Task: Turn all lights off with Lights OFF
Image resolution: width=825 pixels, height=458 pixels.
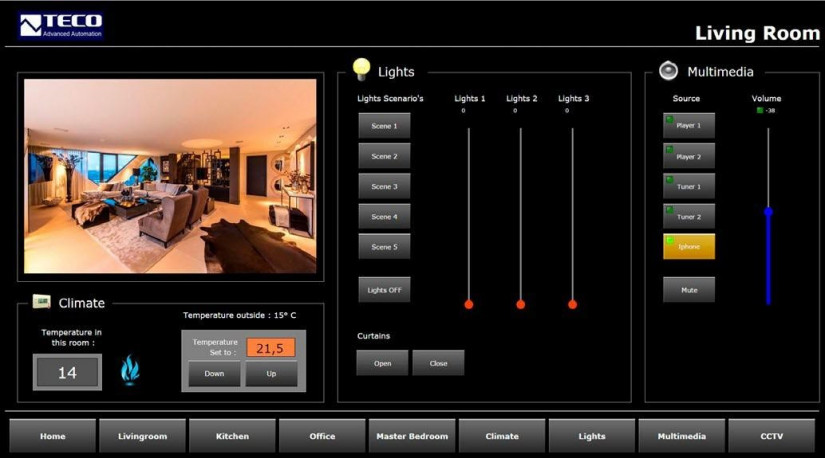Action: point(384,290)
